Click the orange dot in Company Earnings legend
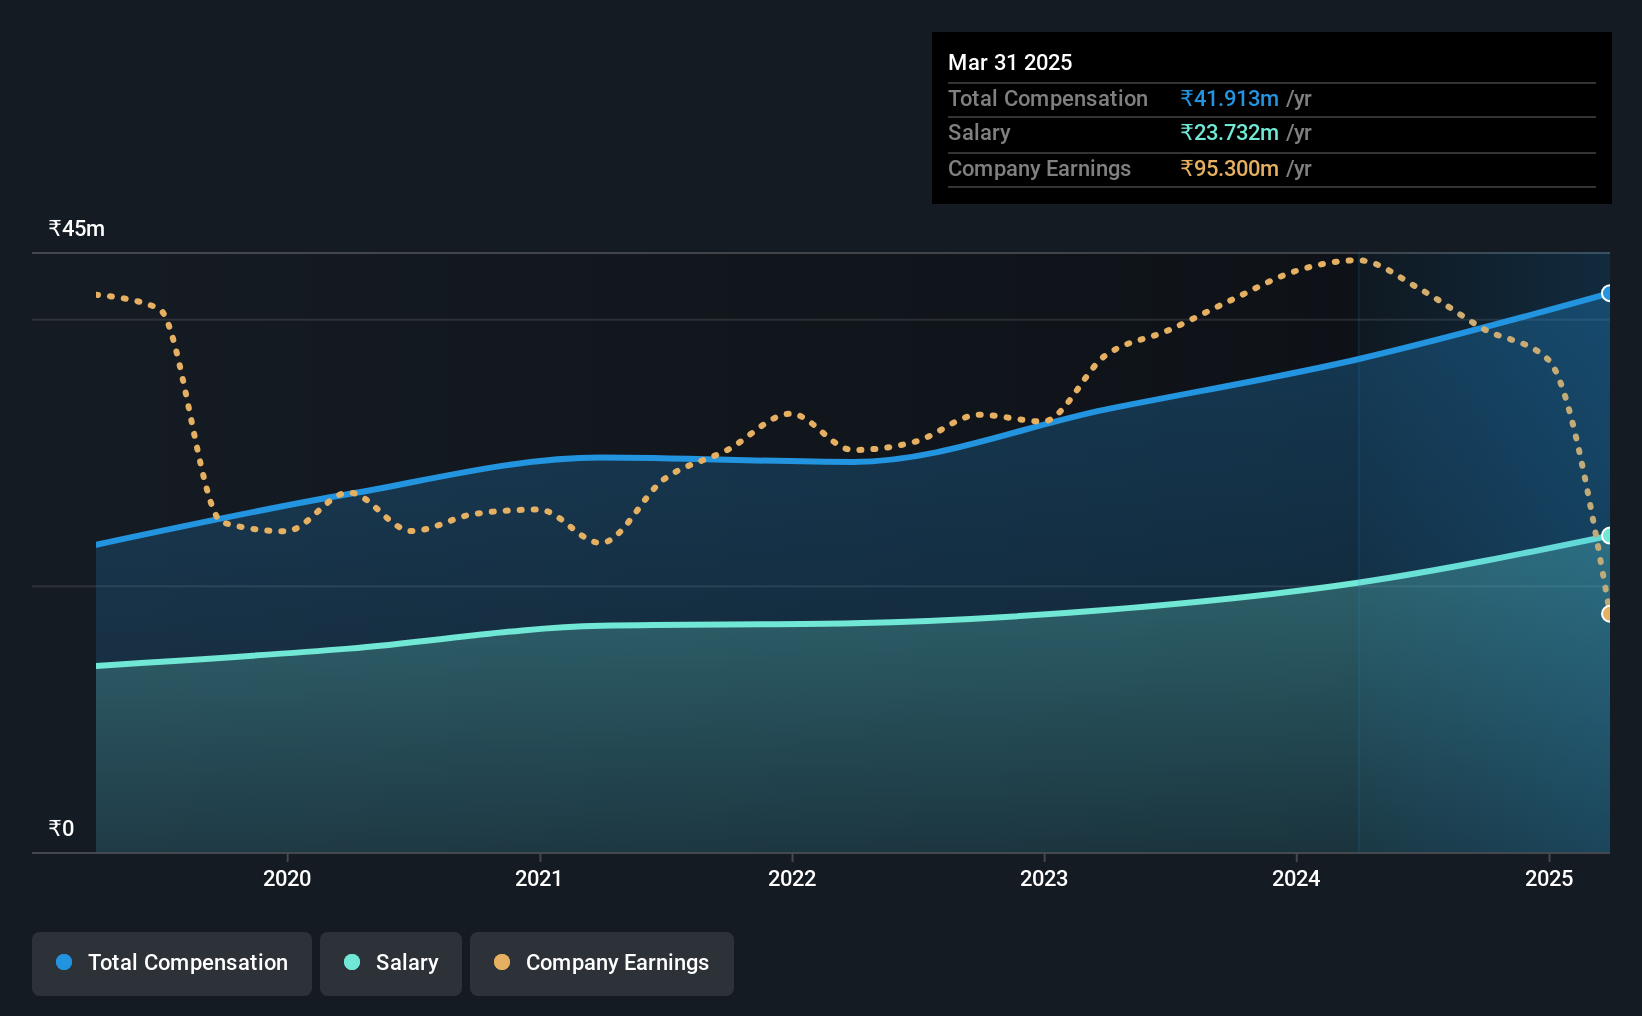 [x=502, y=962]
